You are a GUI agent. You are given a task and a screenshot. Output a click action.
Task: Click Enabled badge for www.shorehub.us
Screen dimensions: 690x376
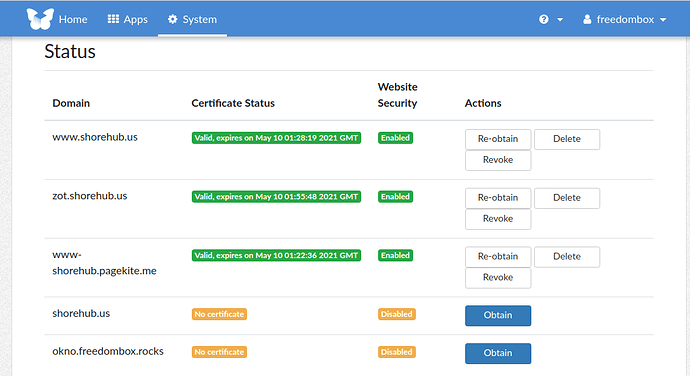(x=395, y=138)
